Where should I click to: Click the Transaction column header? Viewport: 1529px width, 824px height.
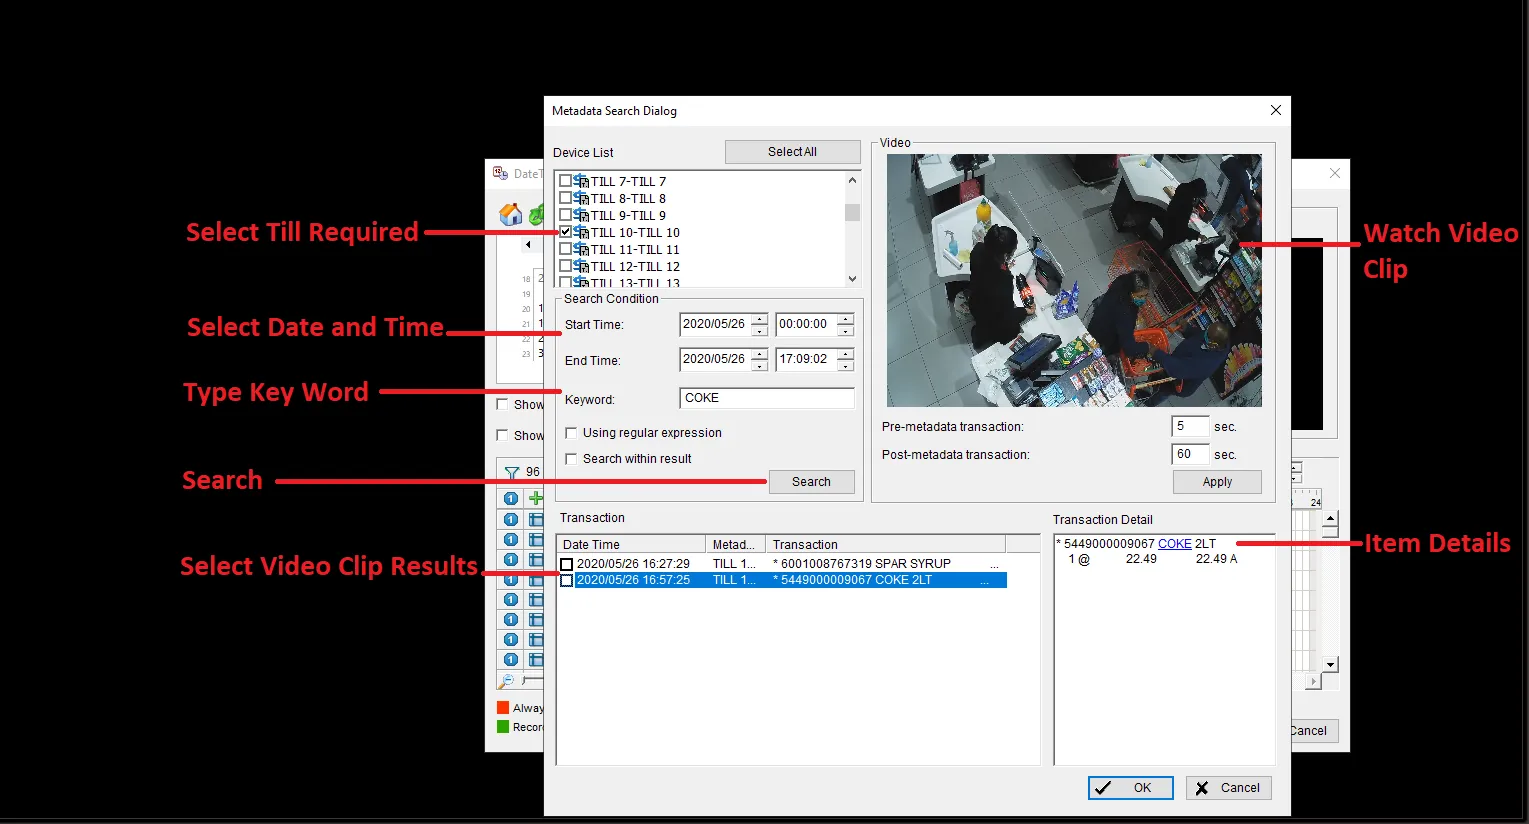pos(885,544)
